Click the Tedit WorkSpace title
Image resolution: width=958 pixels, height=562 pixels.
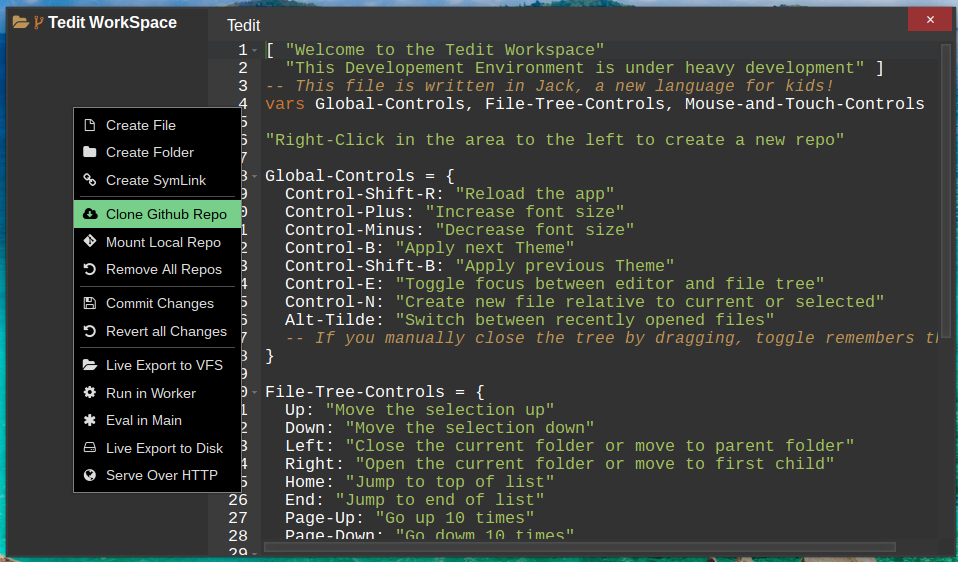pos(112,23)
